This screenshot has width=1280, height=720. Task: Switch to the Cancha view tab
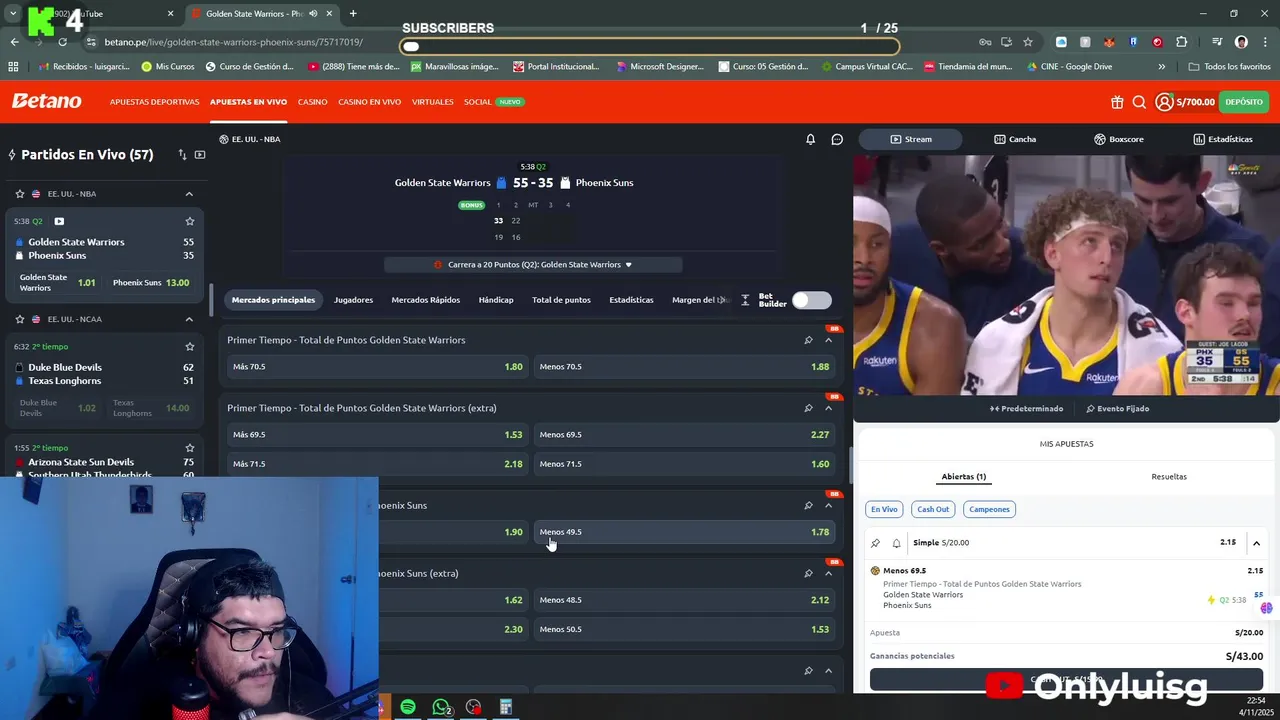click(x=1015, y=139)
